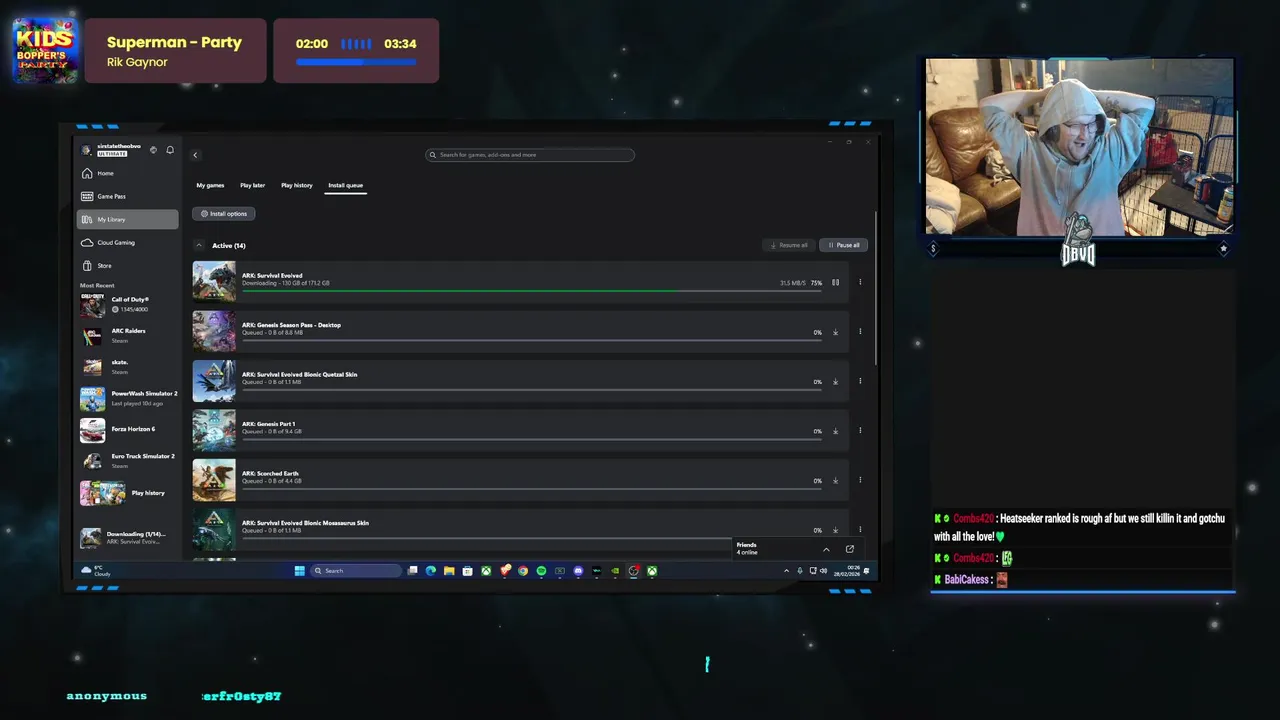Viewport: 1280px width, 720px height.
Task: Open more options for ARK: Survival Evolved
Action: coord(860,282)
